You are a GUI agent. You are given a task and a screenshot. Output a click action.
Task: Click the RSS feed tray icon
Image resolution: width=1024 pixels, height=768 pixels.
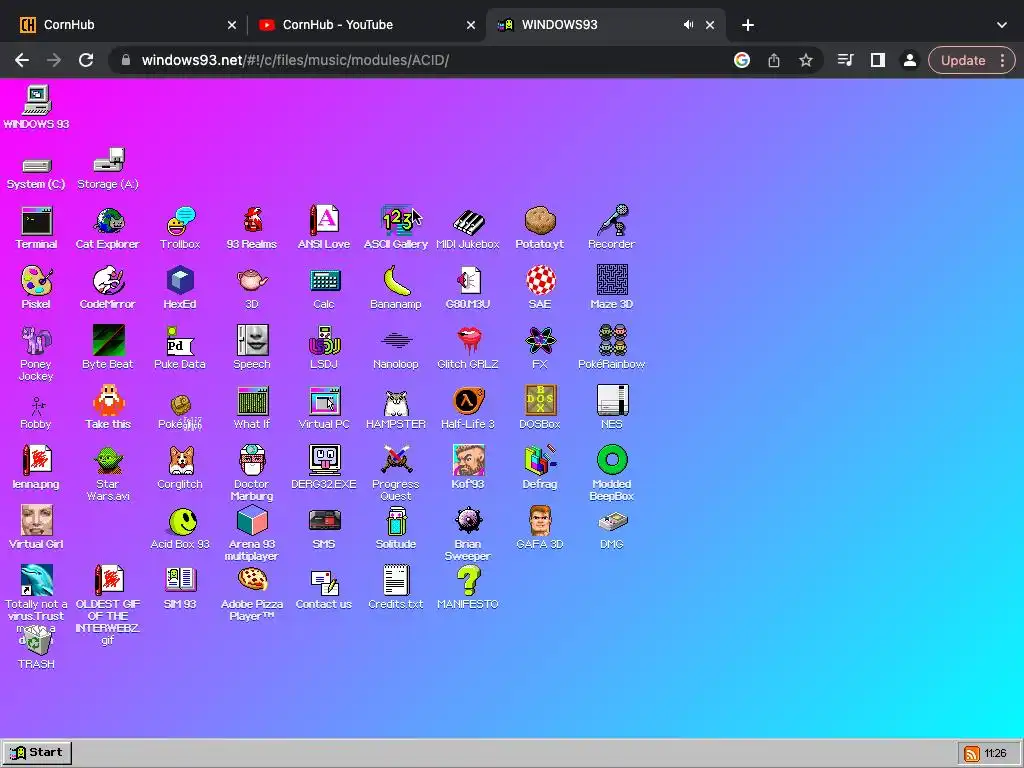tap(972, 754)
